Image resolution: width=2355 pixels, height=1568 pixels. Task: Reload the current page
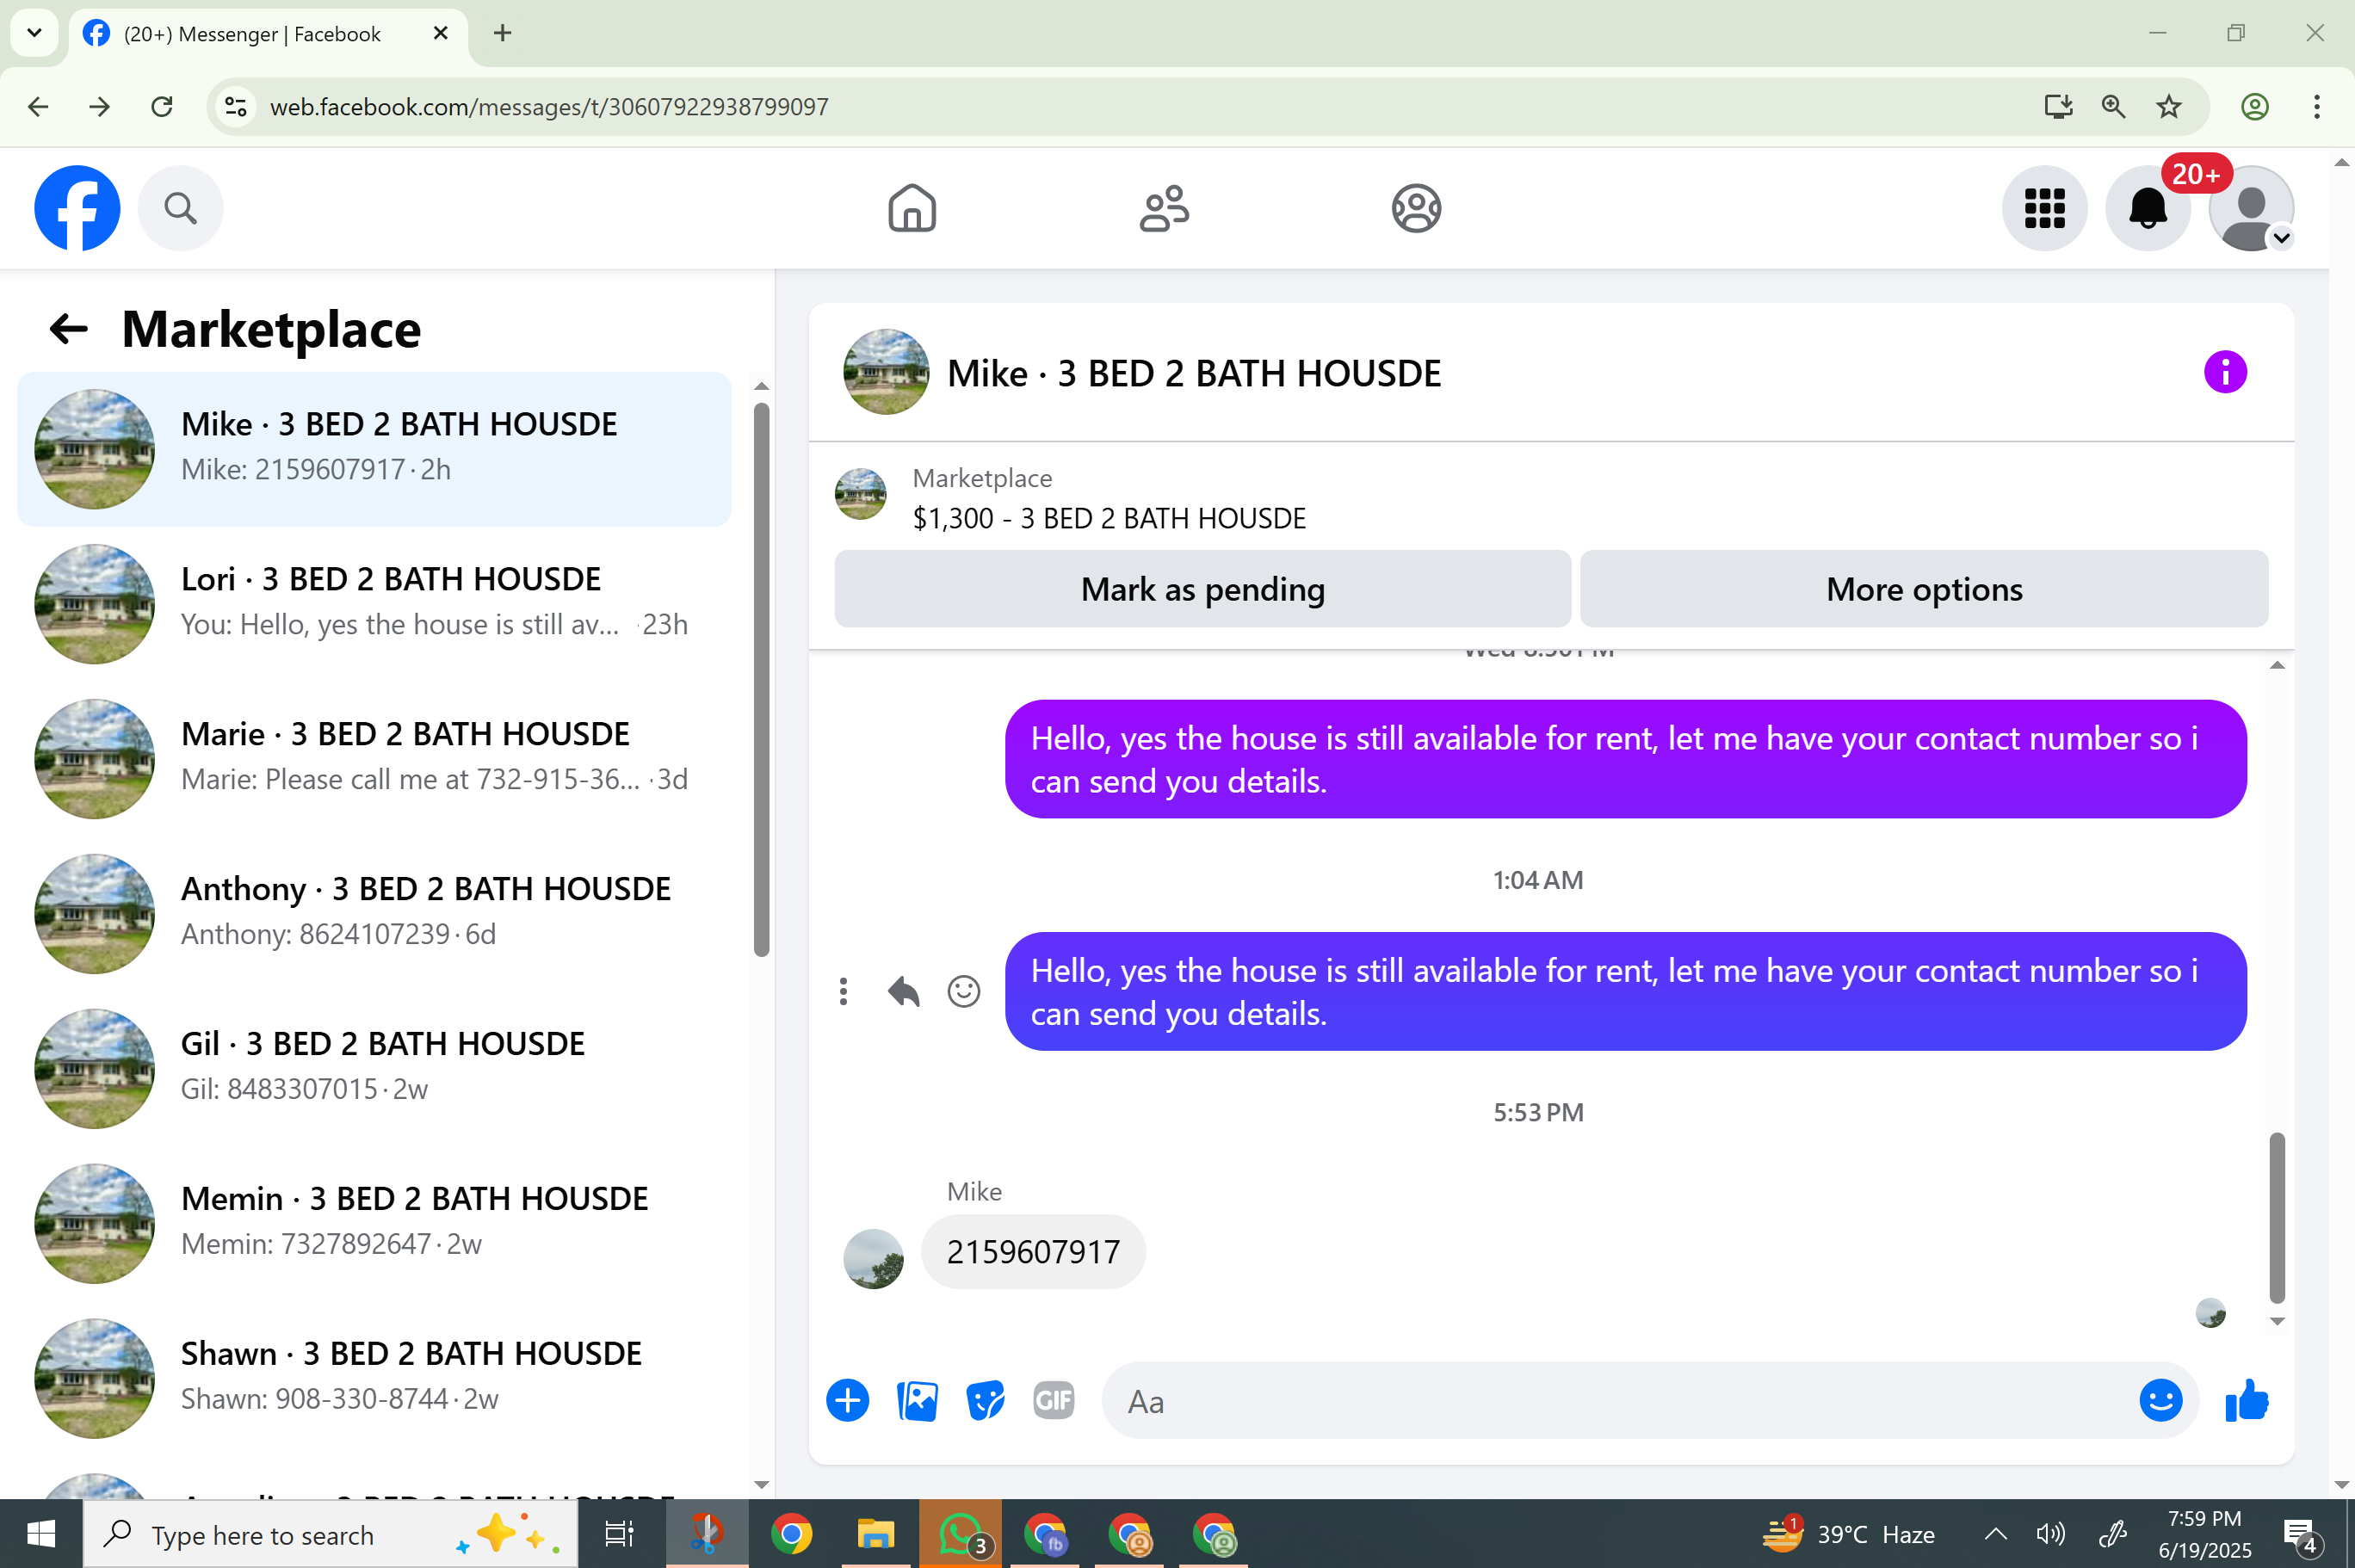coord(161,106)
